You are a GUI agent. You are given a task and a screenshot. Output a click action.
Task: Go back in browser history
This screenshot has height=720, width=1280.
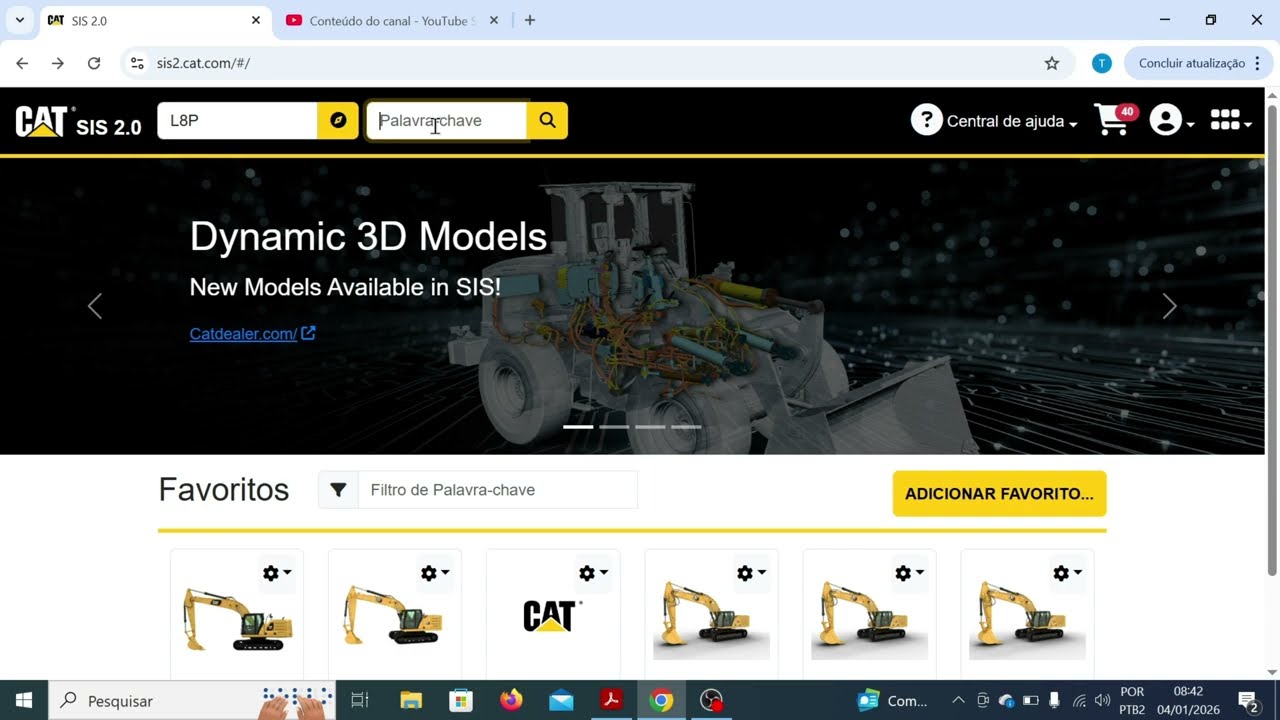pos(22,63)
